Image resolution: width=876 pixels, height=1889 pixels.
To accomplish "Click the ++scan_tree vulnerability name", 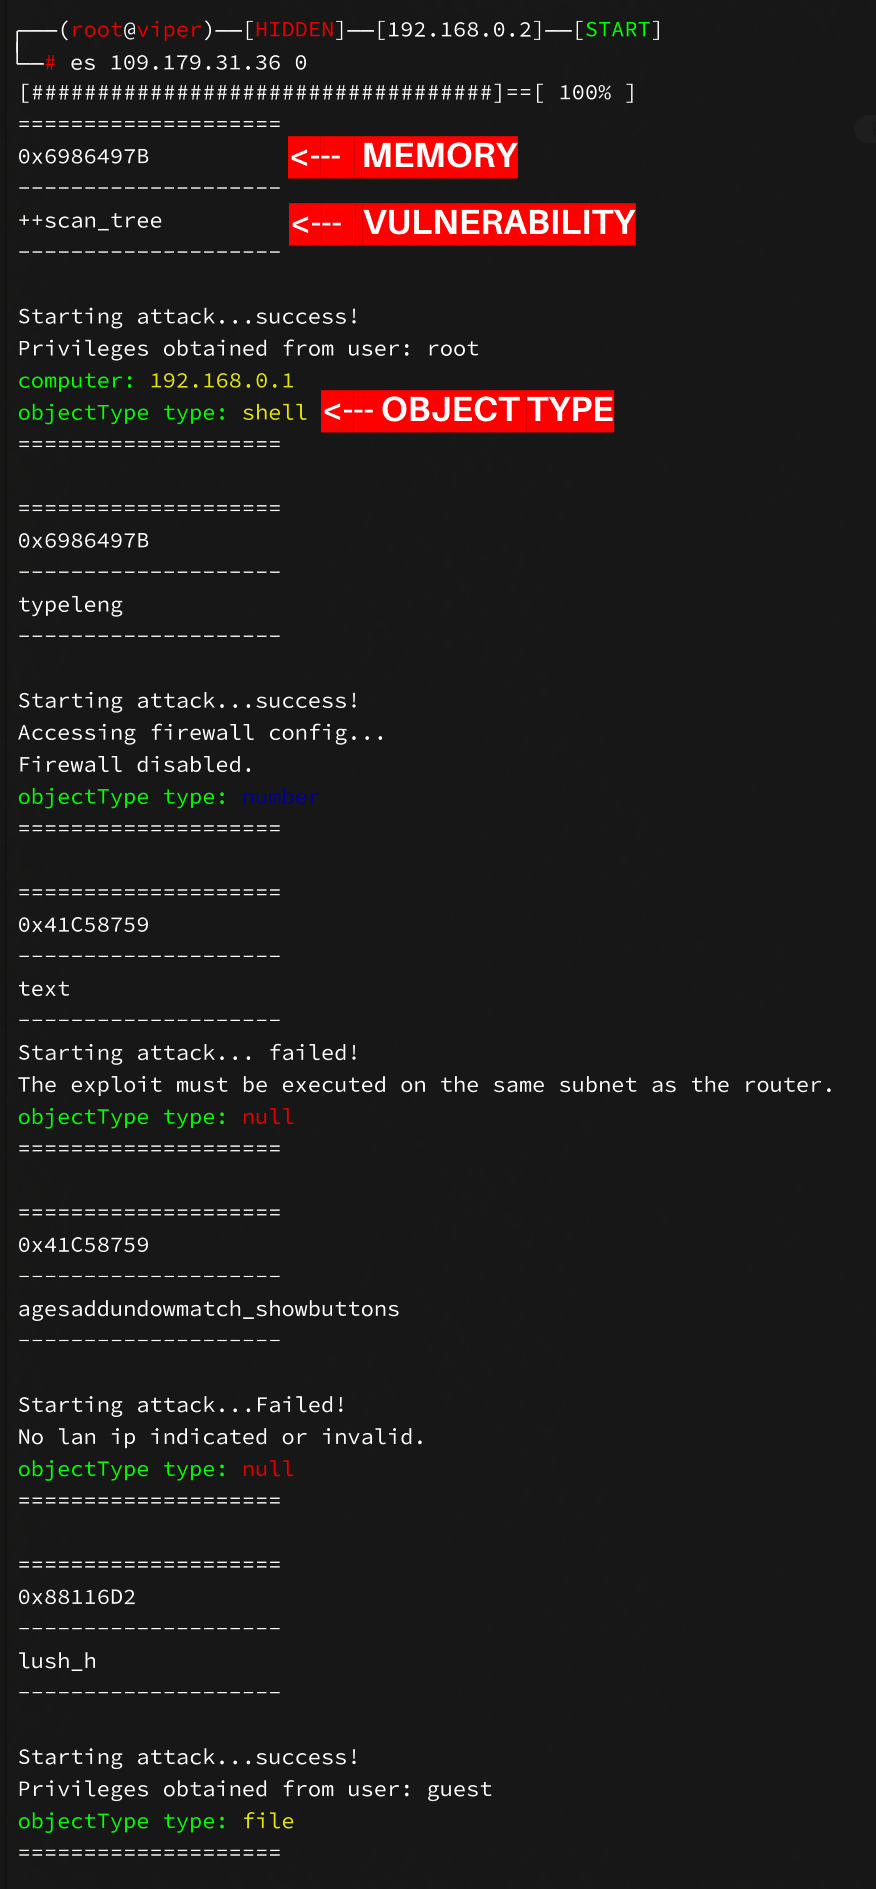I will point(90,221).
